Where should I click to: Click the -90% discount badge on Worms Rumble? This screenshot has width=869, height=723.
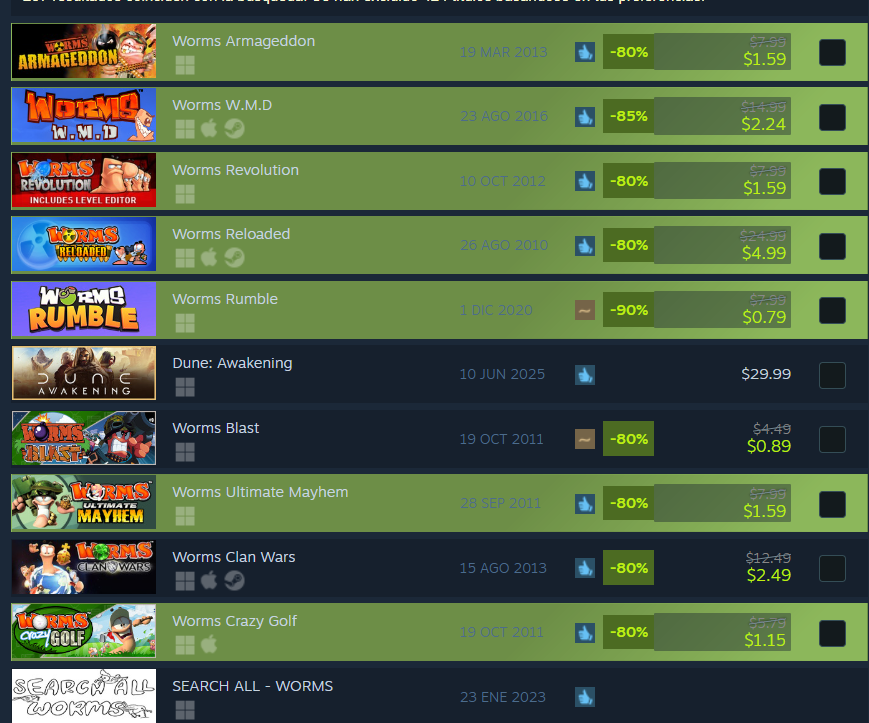tap(628, 310)
